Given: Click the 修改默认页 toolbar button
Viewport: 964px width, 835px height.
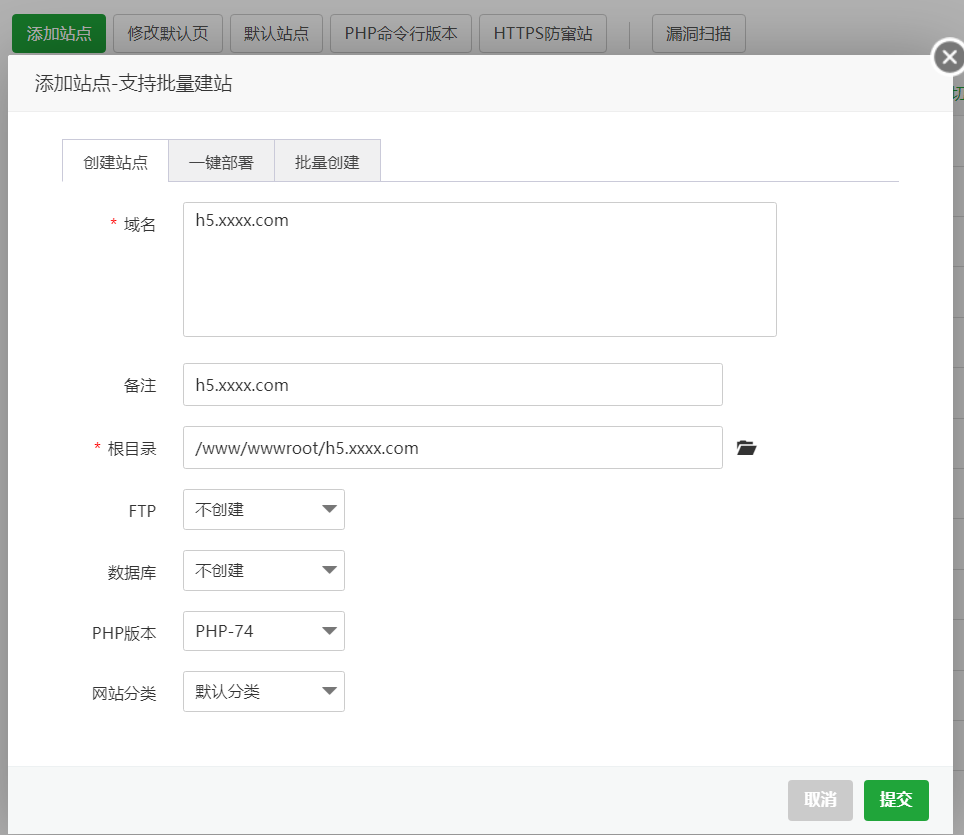Looking at the screenshot, I should (168, 33).
